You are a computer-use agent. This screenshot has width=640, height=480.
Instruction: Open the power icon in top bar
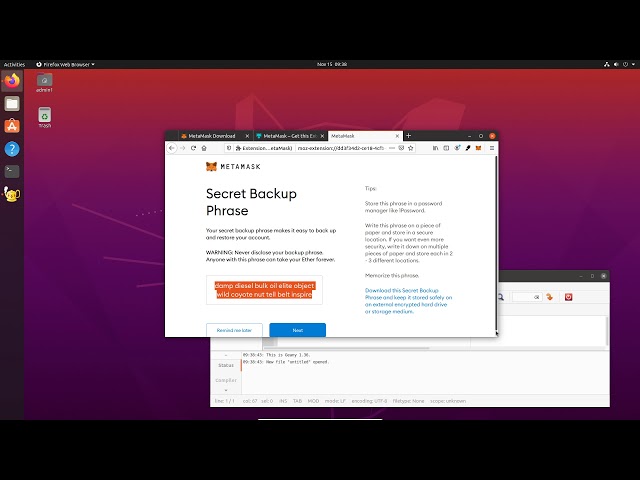coord(625,64)
